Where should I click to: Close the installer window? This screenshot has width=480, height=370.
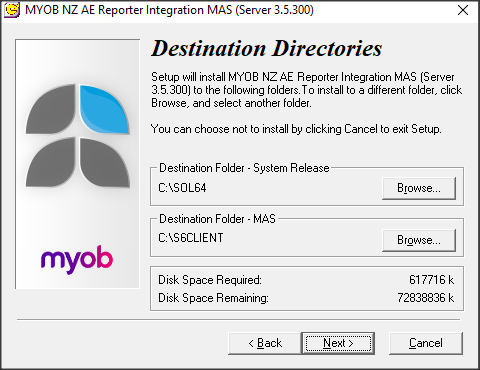point(463,10)
